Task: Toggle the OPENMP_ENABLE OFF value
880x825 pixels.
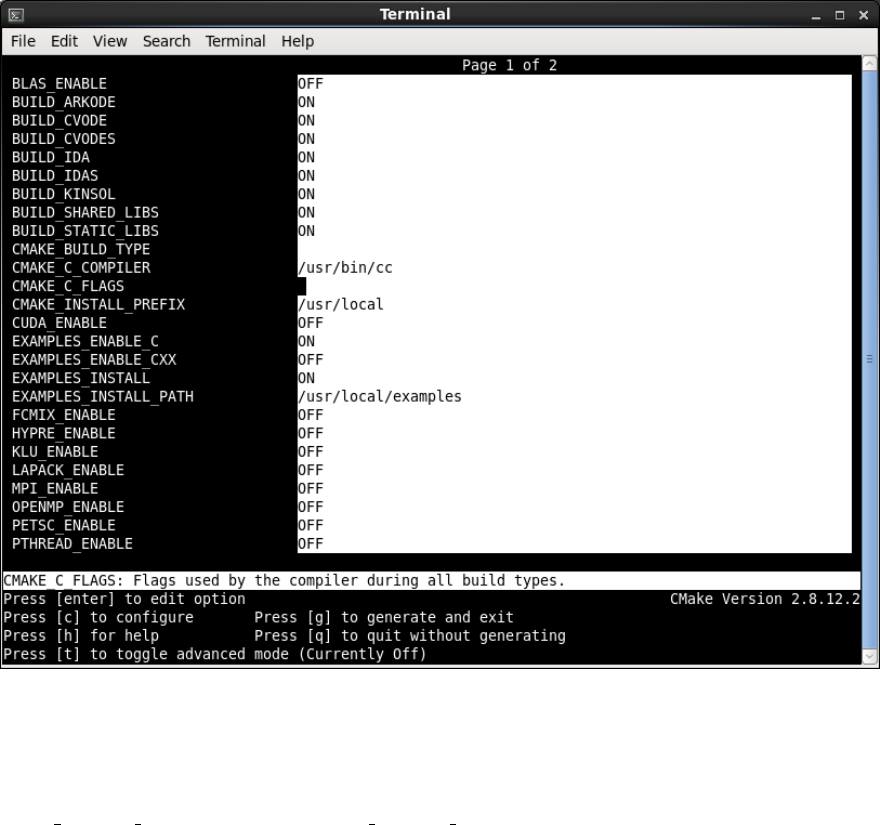Action: [x=310, y=507]
